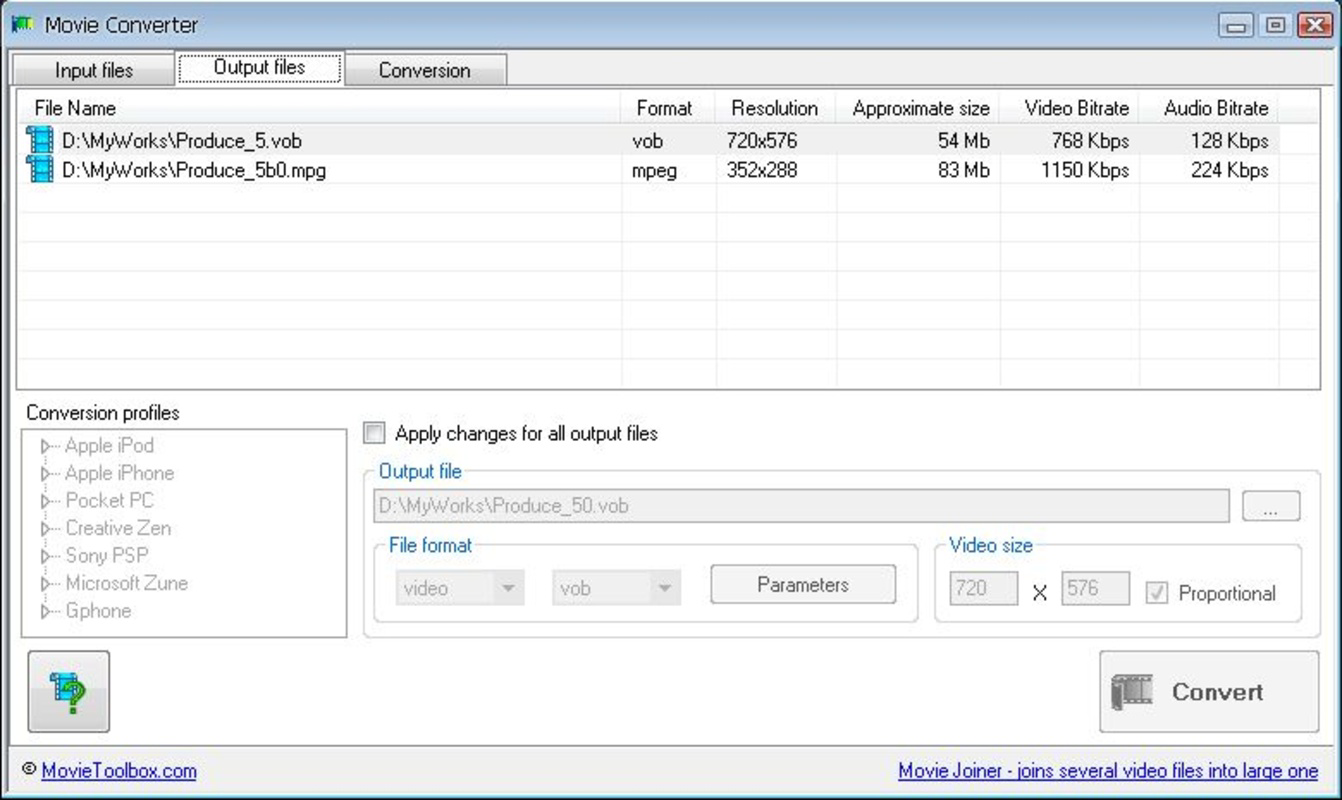Expand the Pocket PC profile
This screenshot has width=1342, height=800.
pyautogui.click(x=45, y=501)
